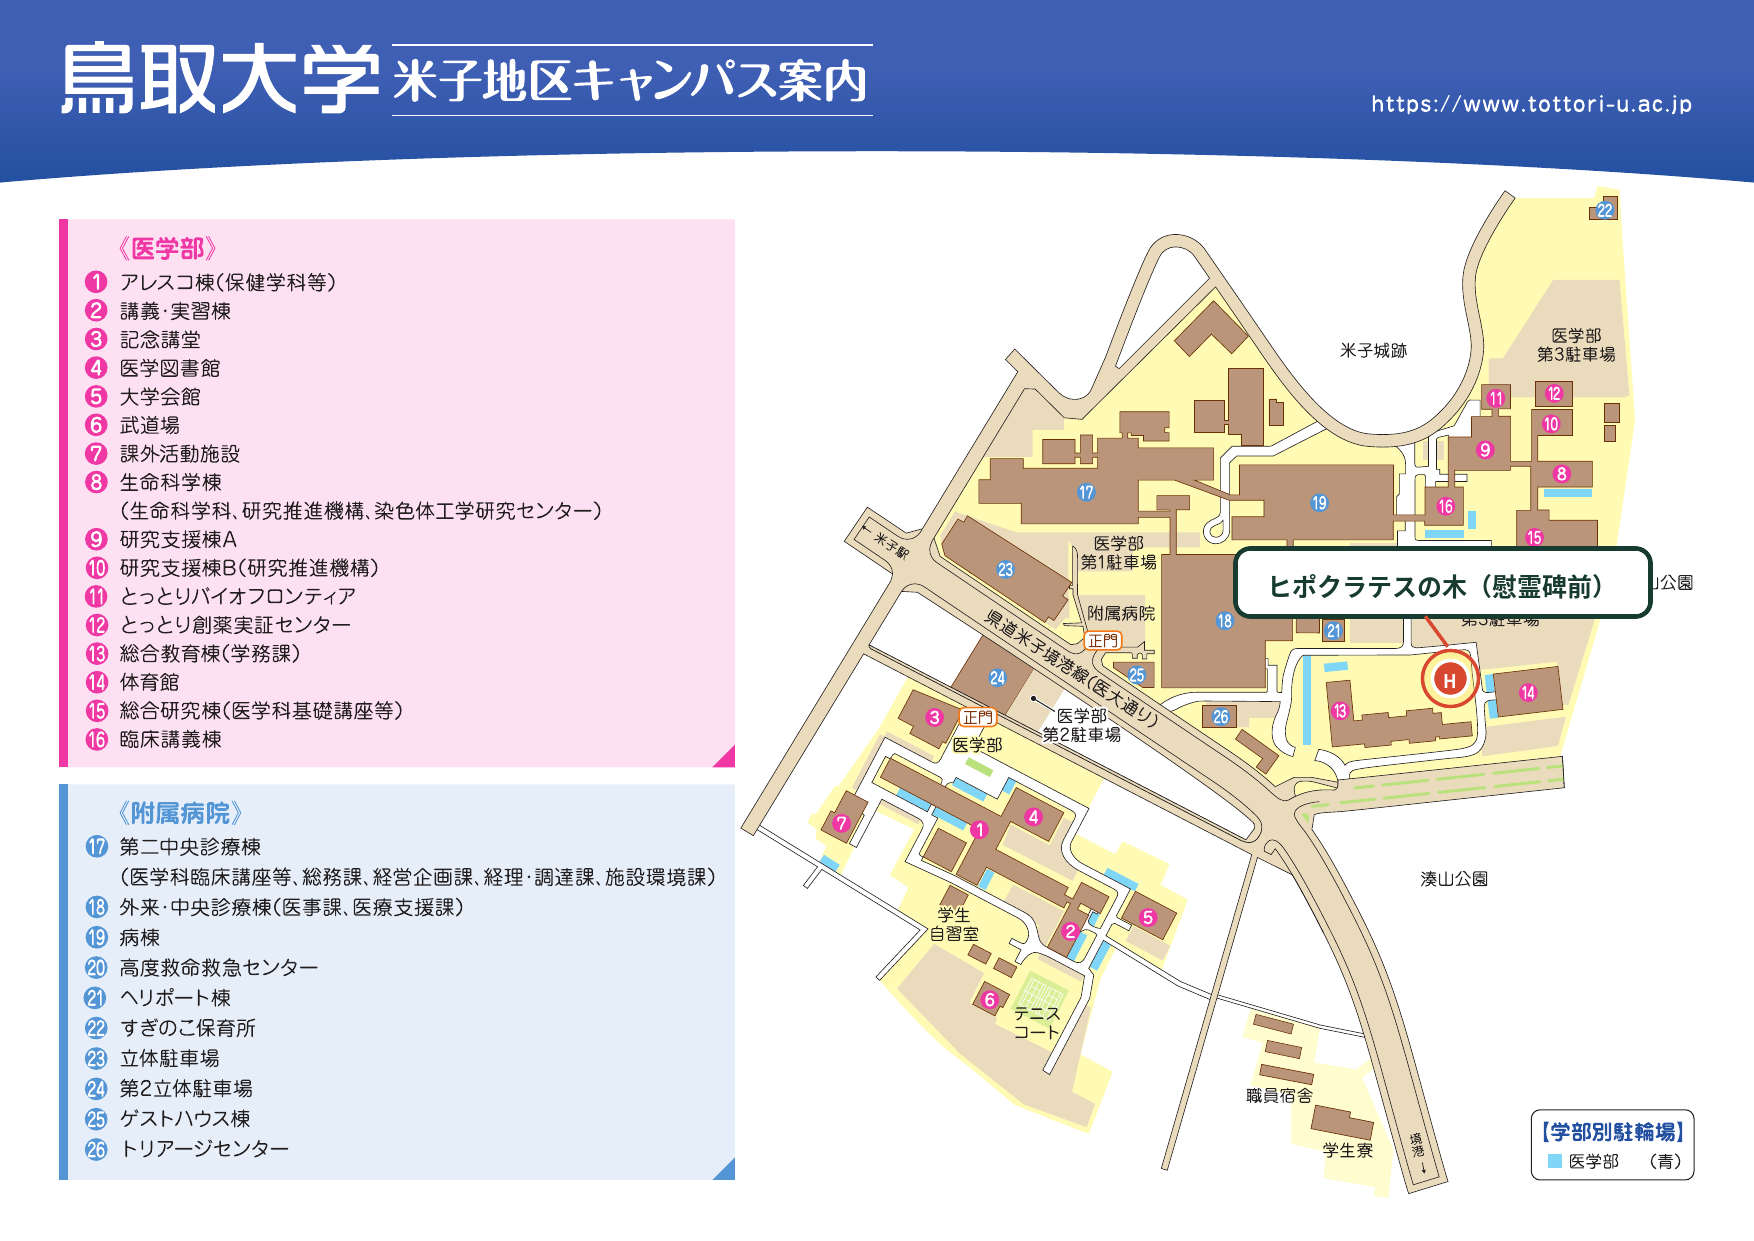The height and width of the screenshot is (1241, 1754).
Task: Click the 学生寮 map label
Action: (1348, 1151)
